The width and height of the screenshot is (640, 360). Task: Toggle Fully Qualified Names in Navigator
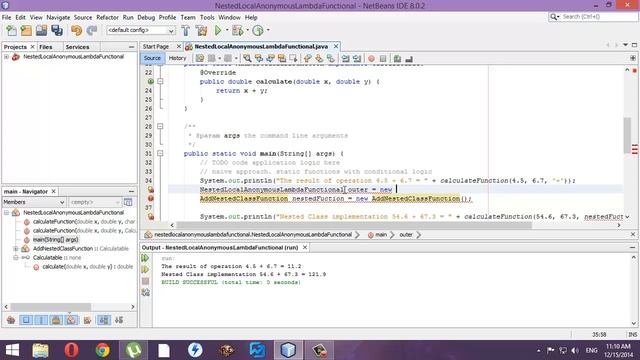point(87,320)
